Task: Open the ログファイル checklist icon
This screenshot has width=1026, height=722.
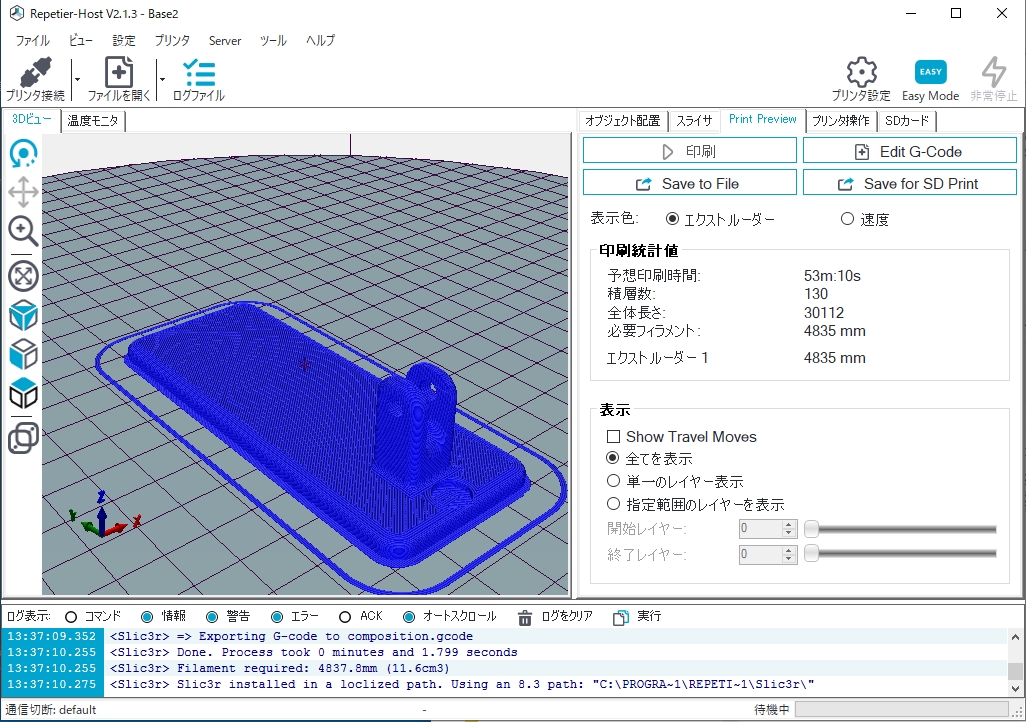Action: pos(199,73)
